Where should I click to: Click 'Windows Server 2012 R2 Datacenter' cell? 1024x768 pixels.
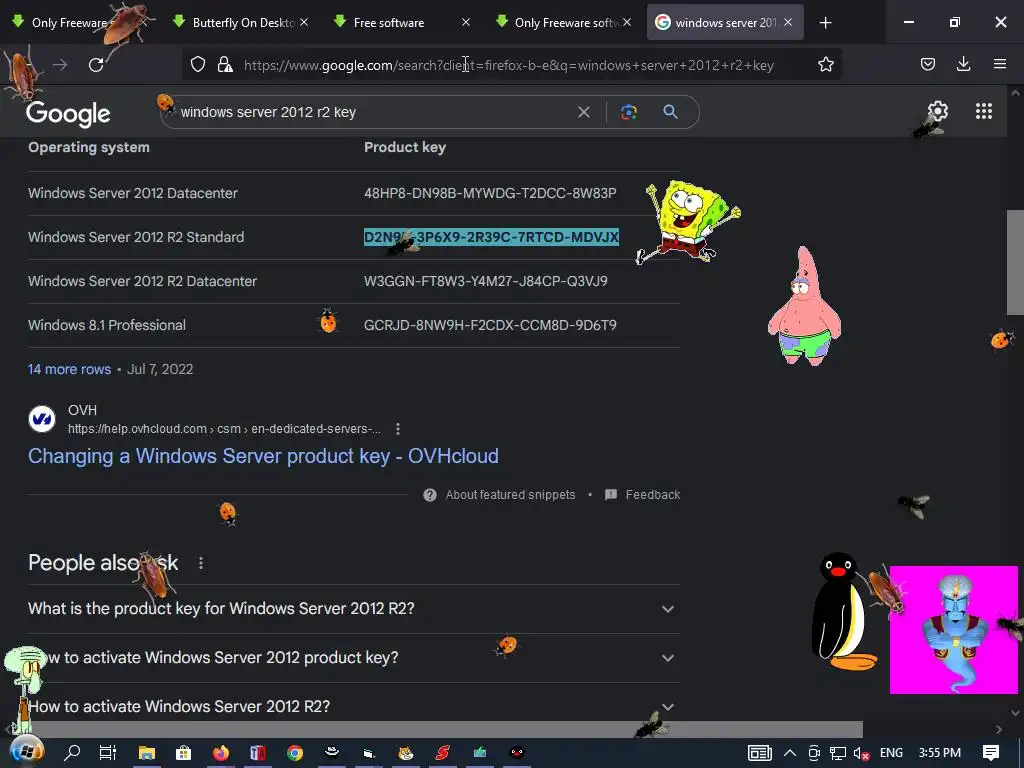142,281
